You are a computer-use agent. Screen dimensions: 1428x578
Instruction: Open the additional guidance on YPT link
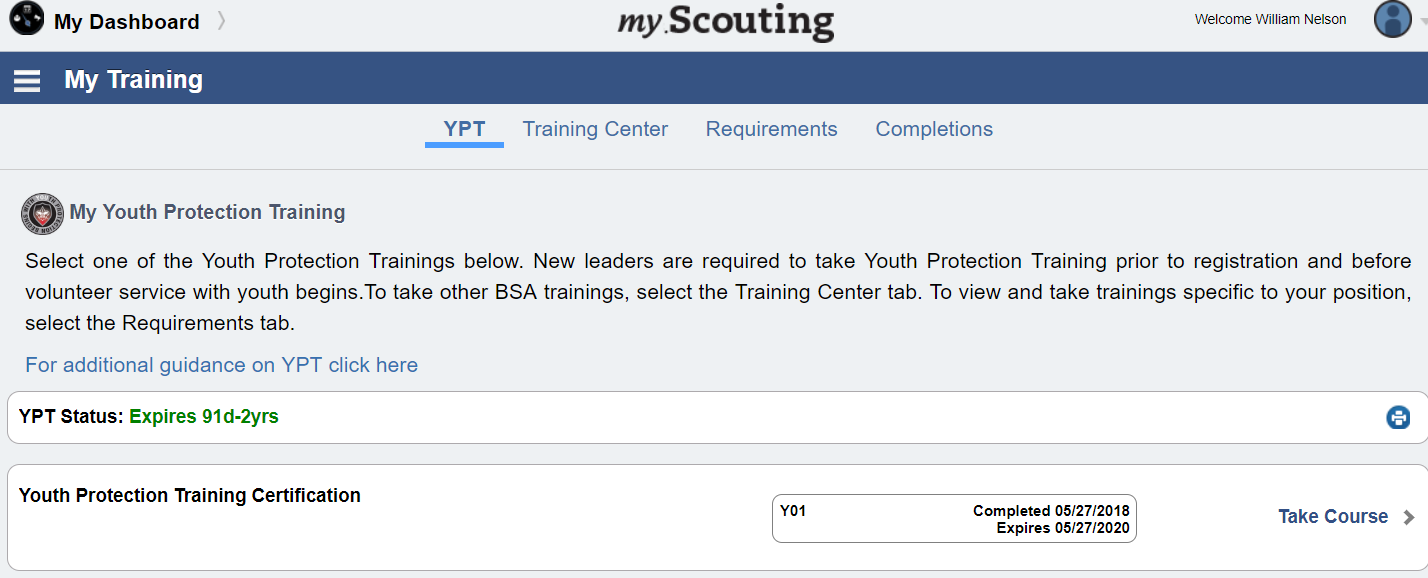221,365
